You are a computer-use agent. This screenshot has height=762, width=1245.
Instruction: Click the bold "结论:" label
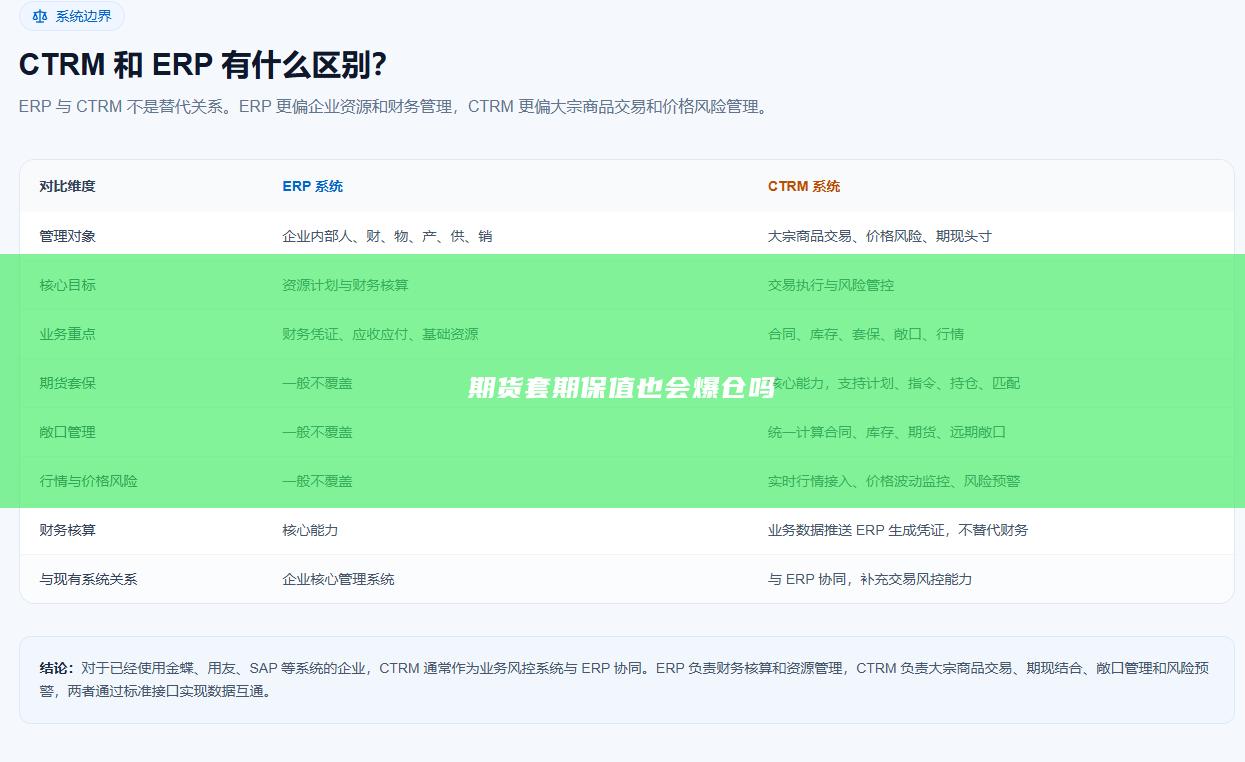57,668
